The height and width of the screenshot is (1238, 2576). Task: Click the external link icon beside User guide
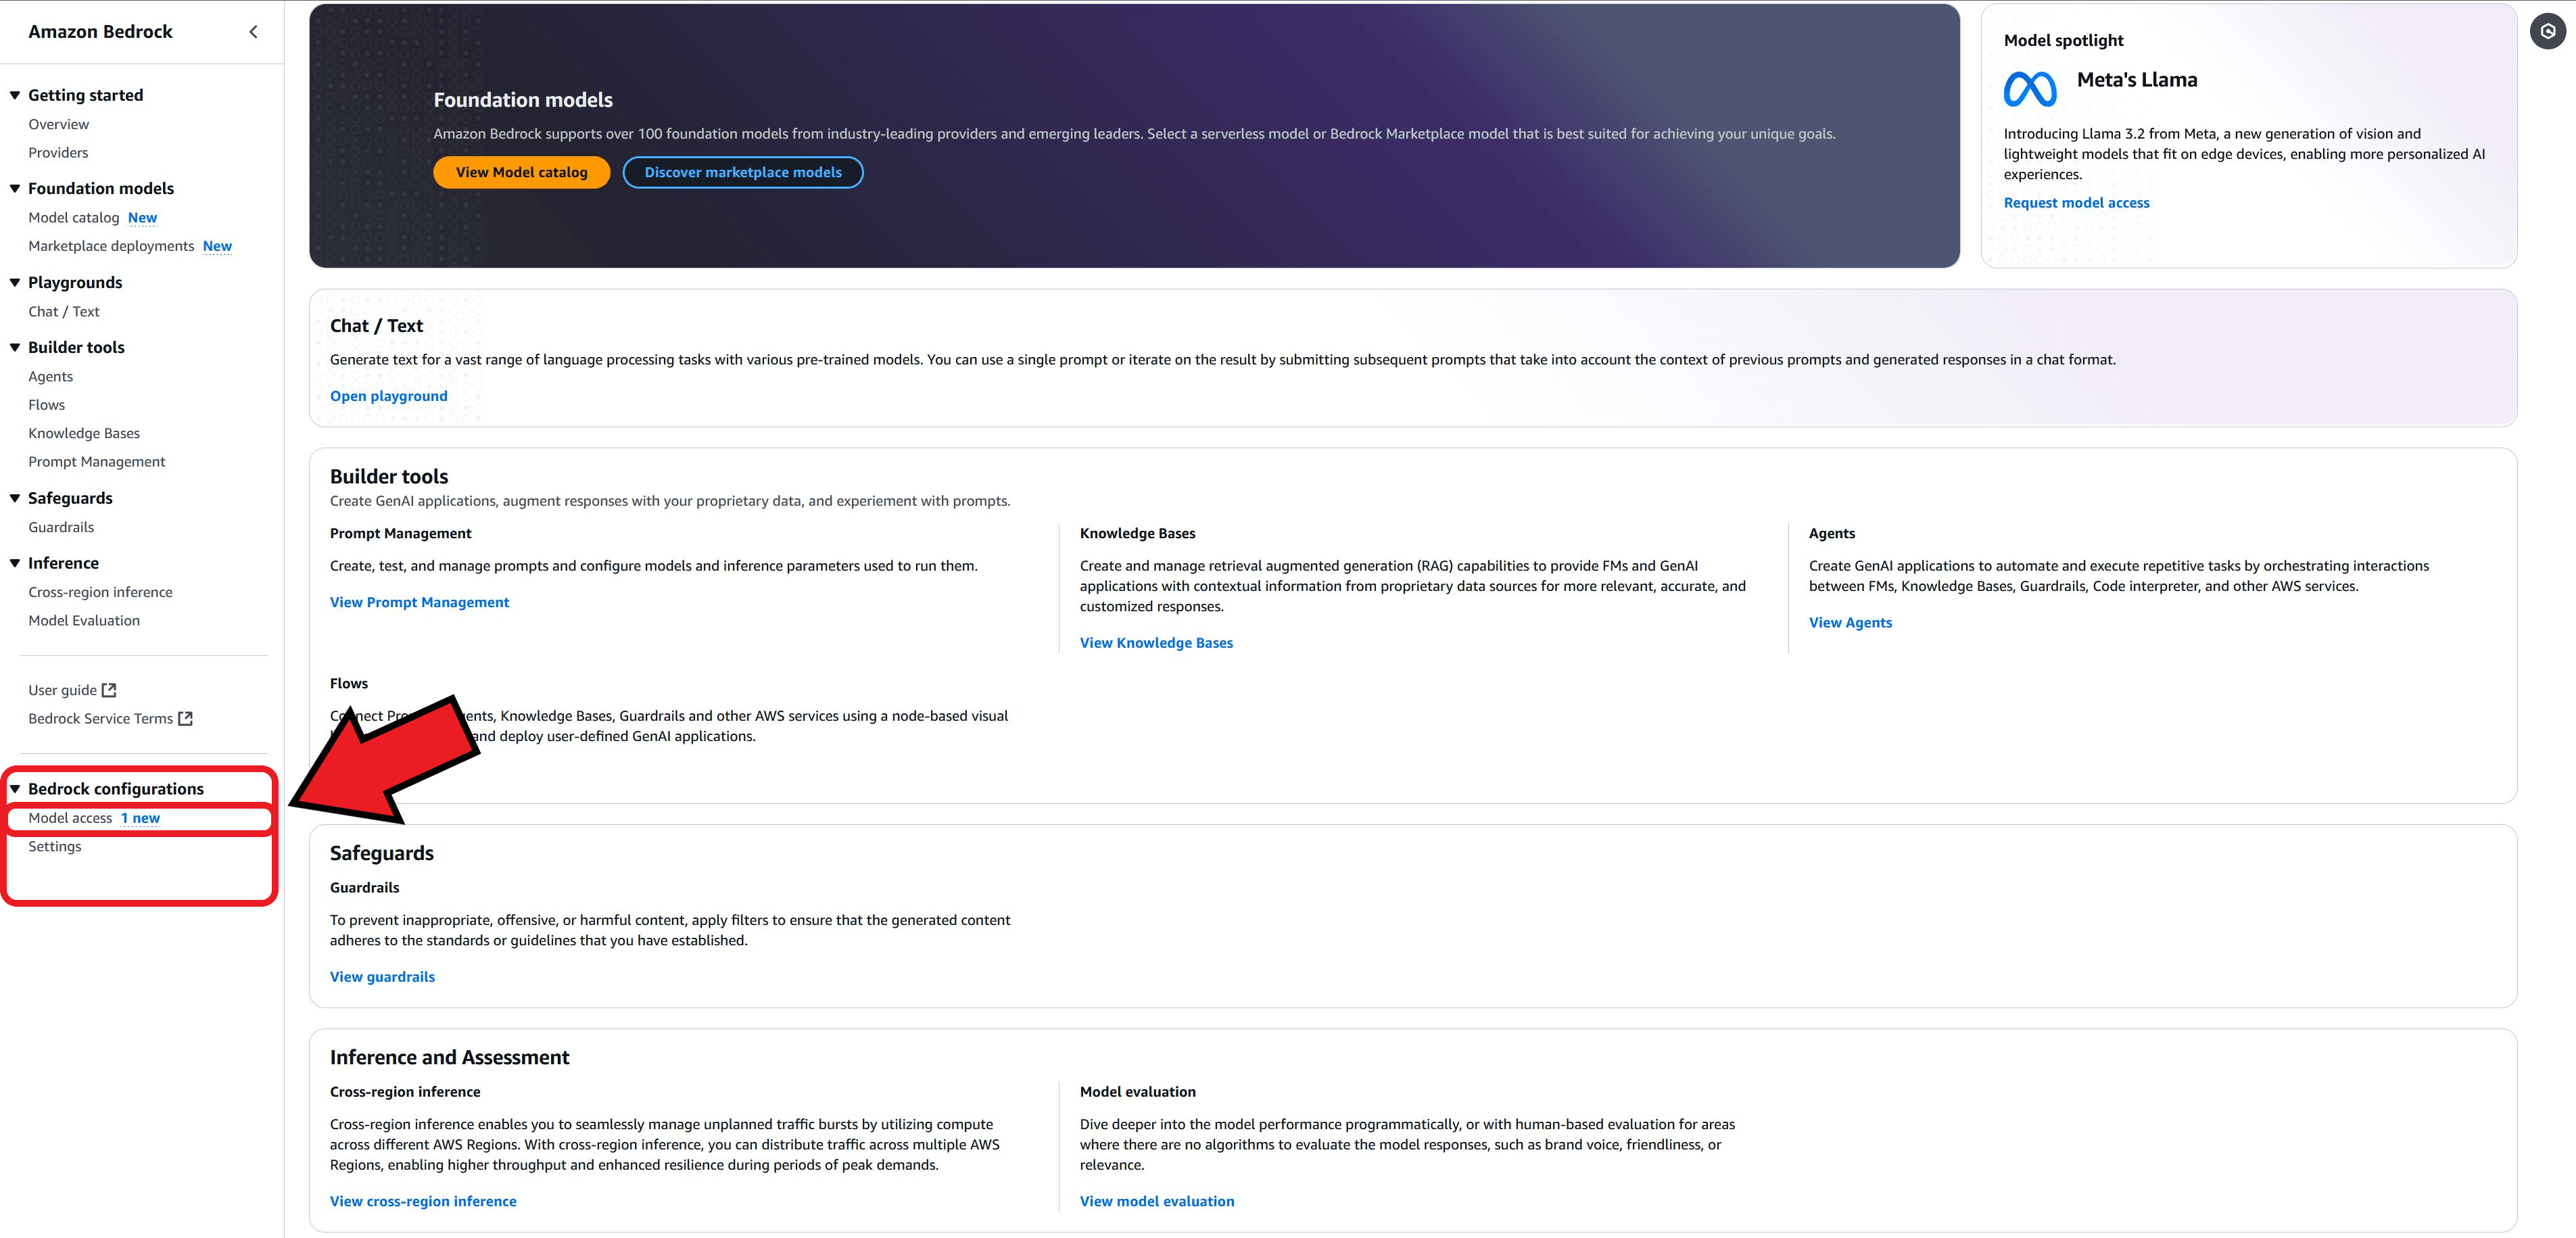click(109, 689)
